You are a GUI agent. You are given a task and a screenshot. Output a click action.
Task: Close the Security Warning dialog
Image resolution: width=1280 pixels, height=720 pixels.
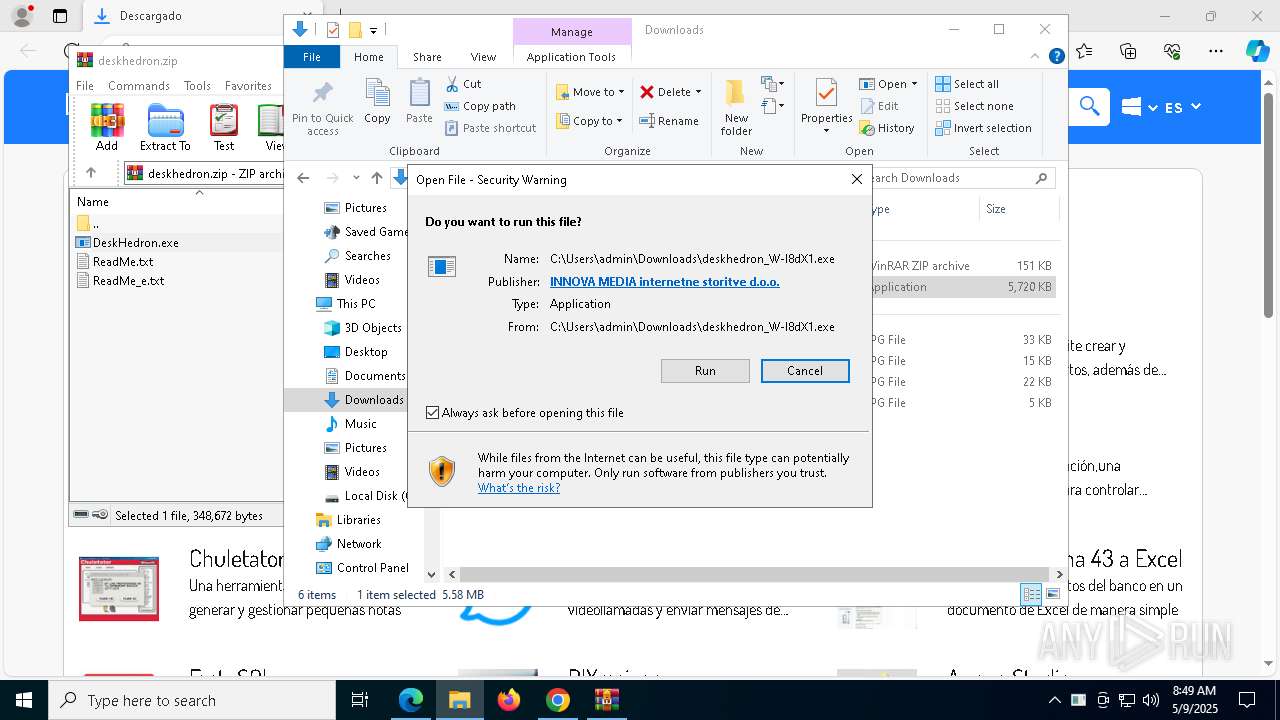point(856,179)
